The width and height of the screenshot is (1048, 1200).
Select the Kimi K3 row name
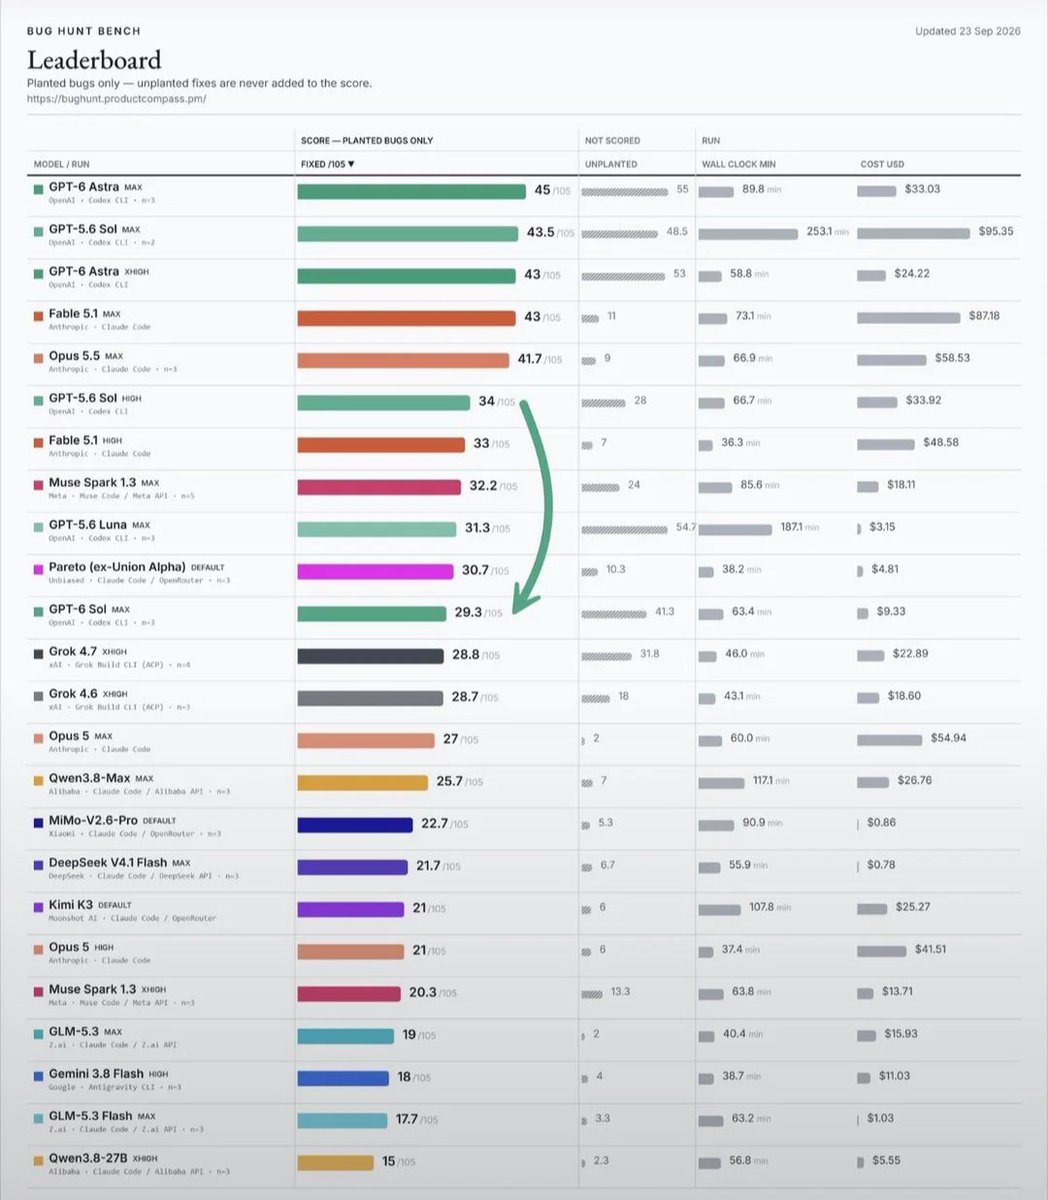[x=90, y=905]
